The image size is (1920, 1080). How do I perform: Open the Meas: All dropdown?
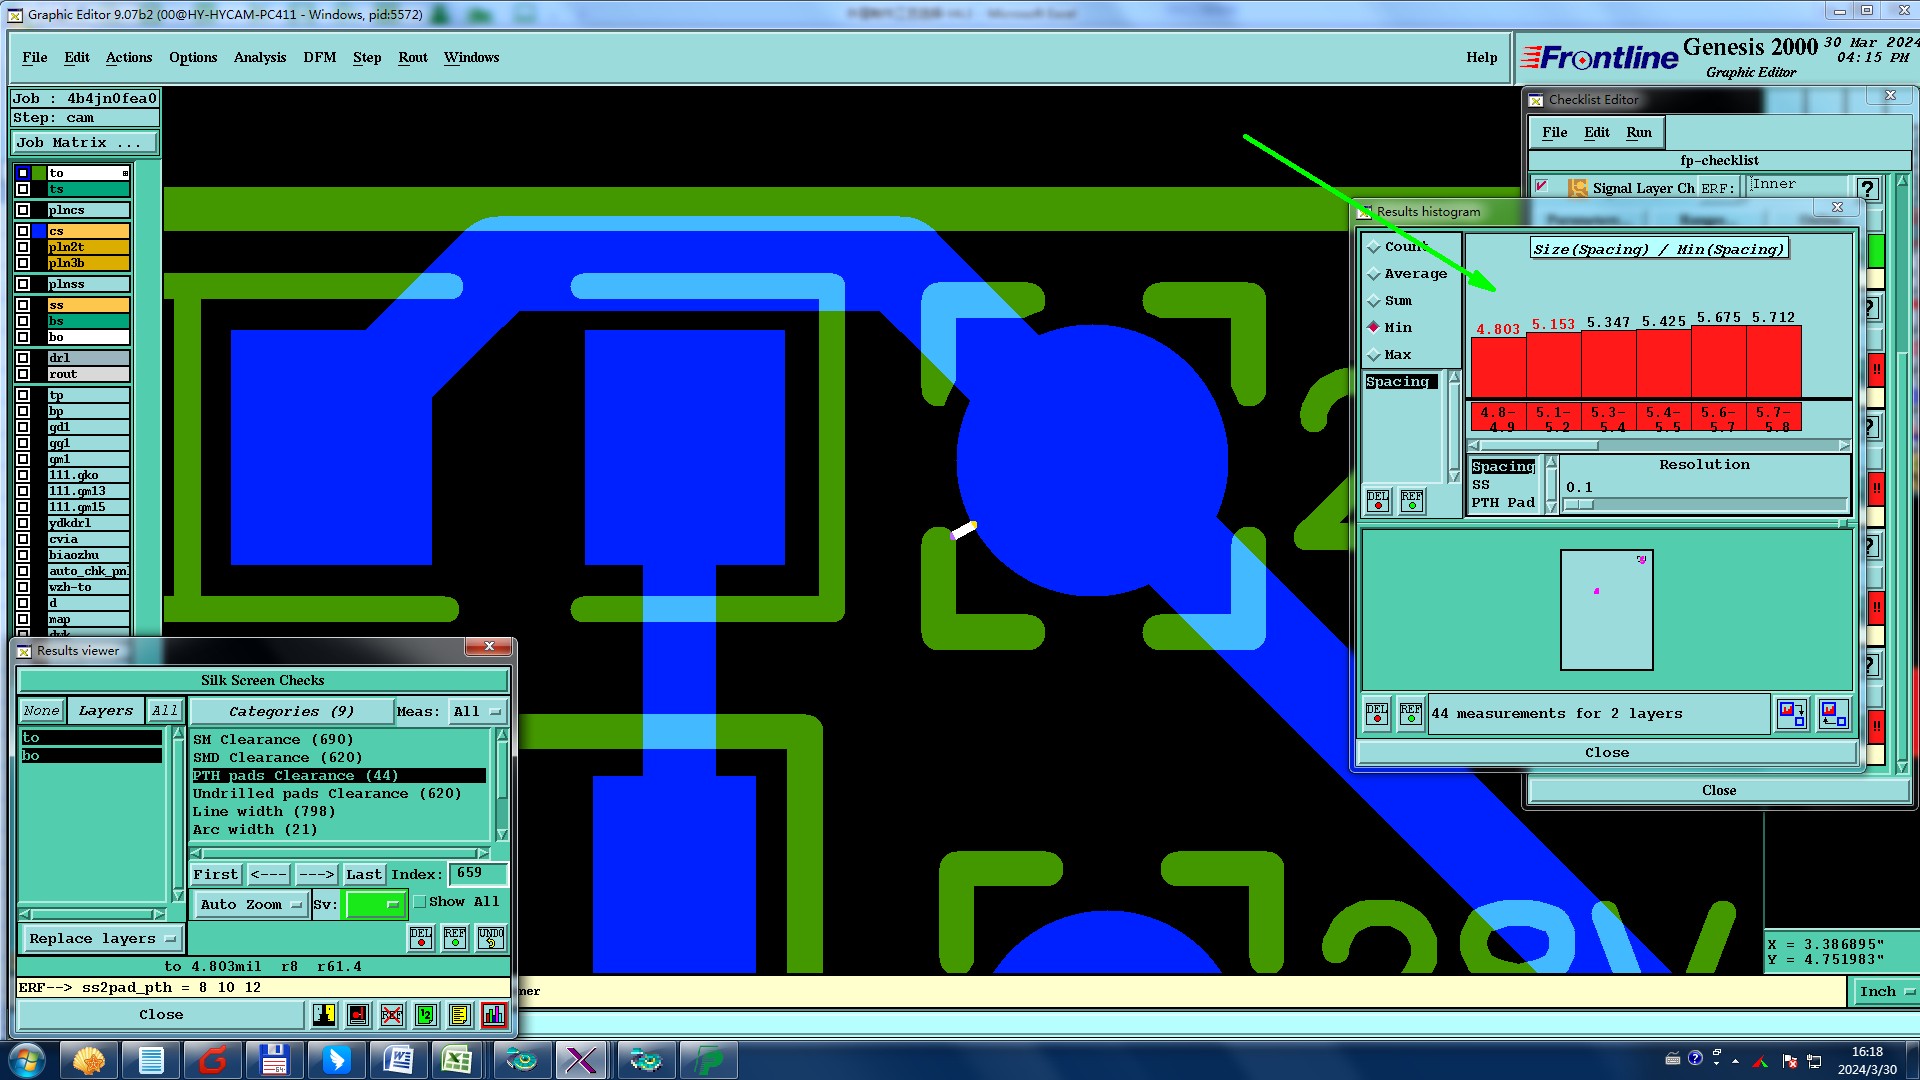477,712
